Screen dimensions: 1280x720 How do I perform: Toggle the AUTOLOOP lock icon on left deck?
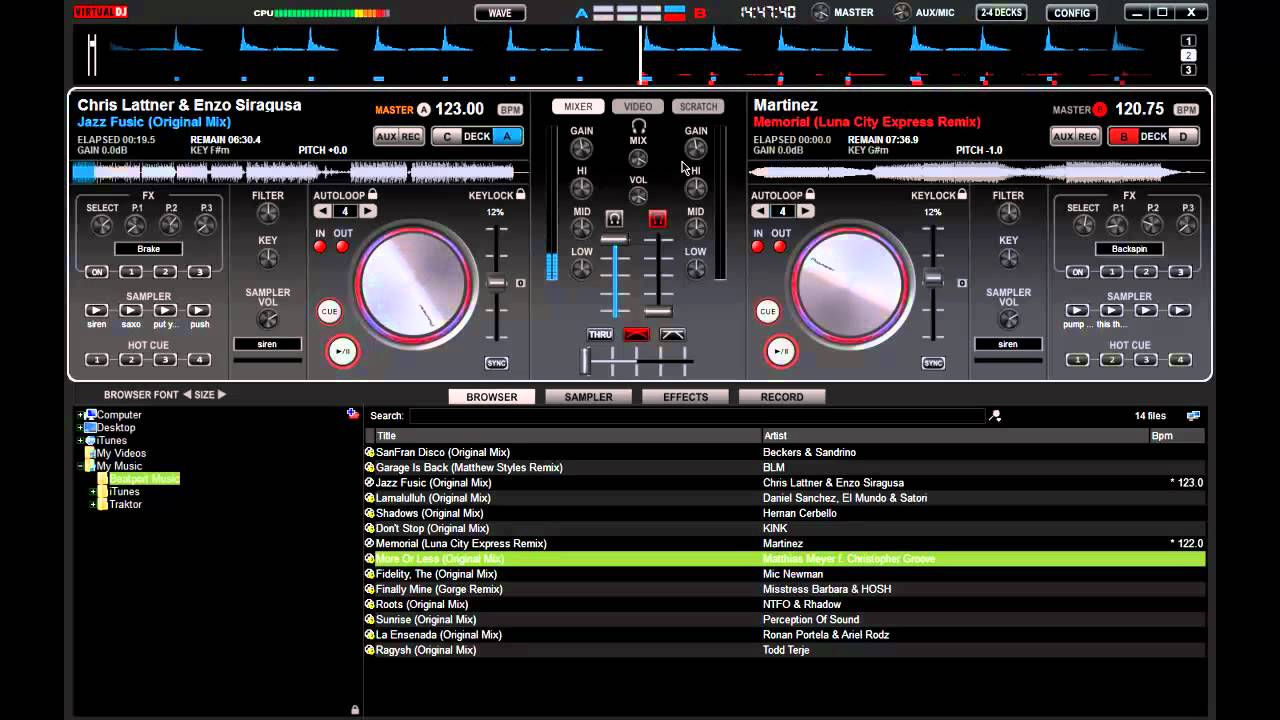click(372, 195)
